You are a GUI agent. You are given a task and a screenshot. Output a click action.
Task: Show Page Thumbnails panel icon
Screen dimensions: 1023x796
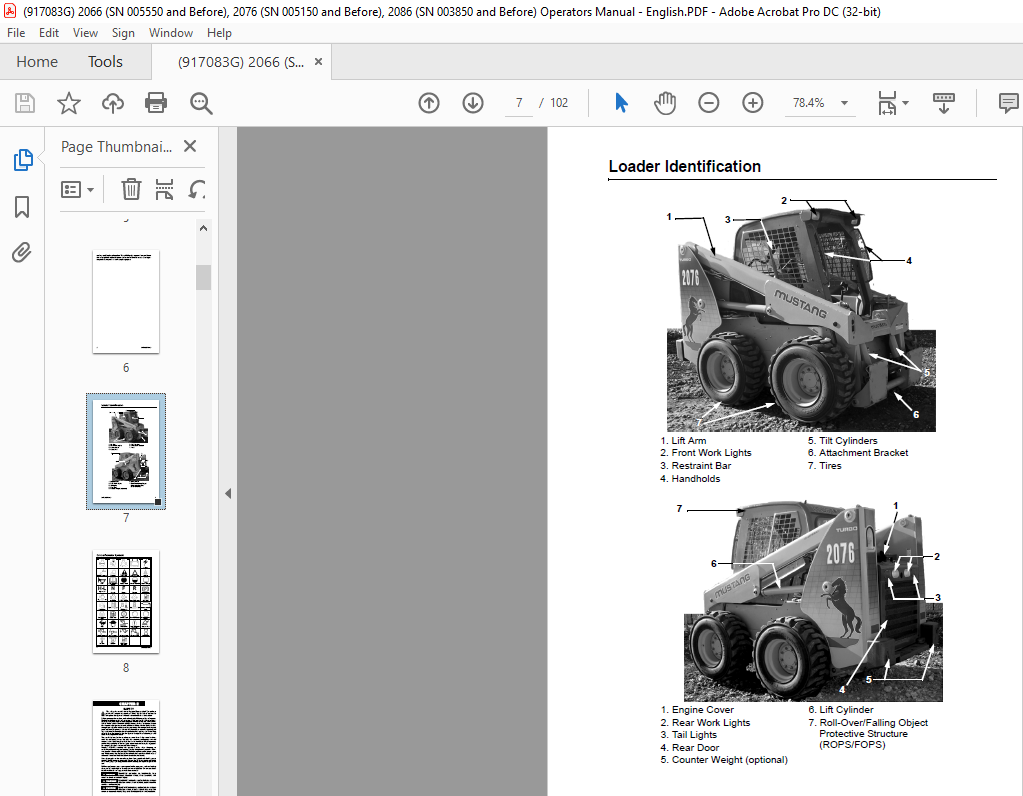[23, 160]
